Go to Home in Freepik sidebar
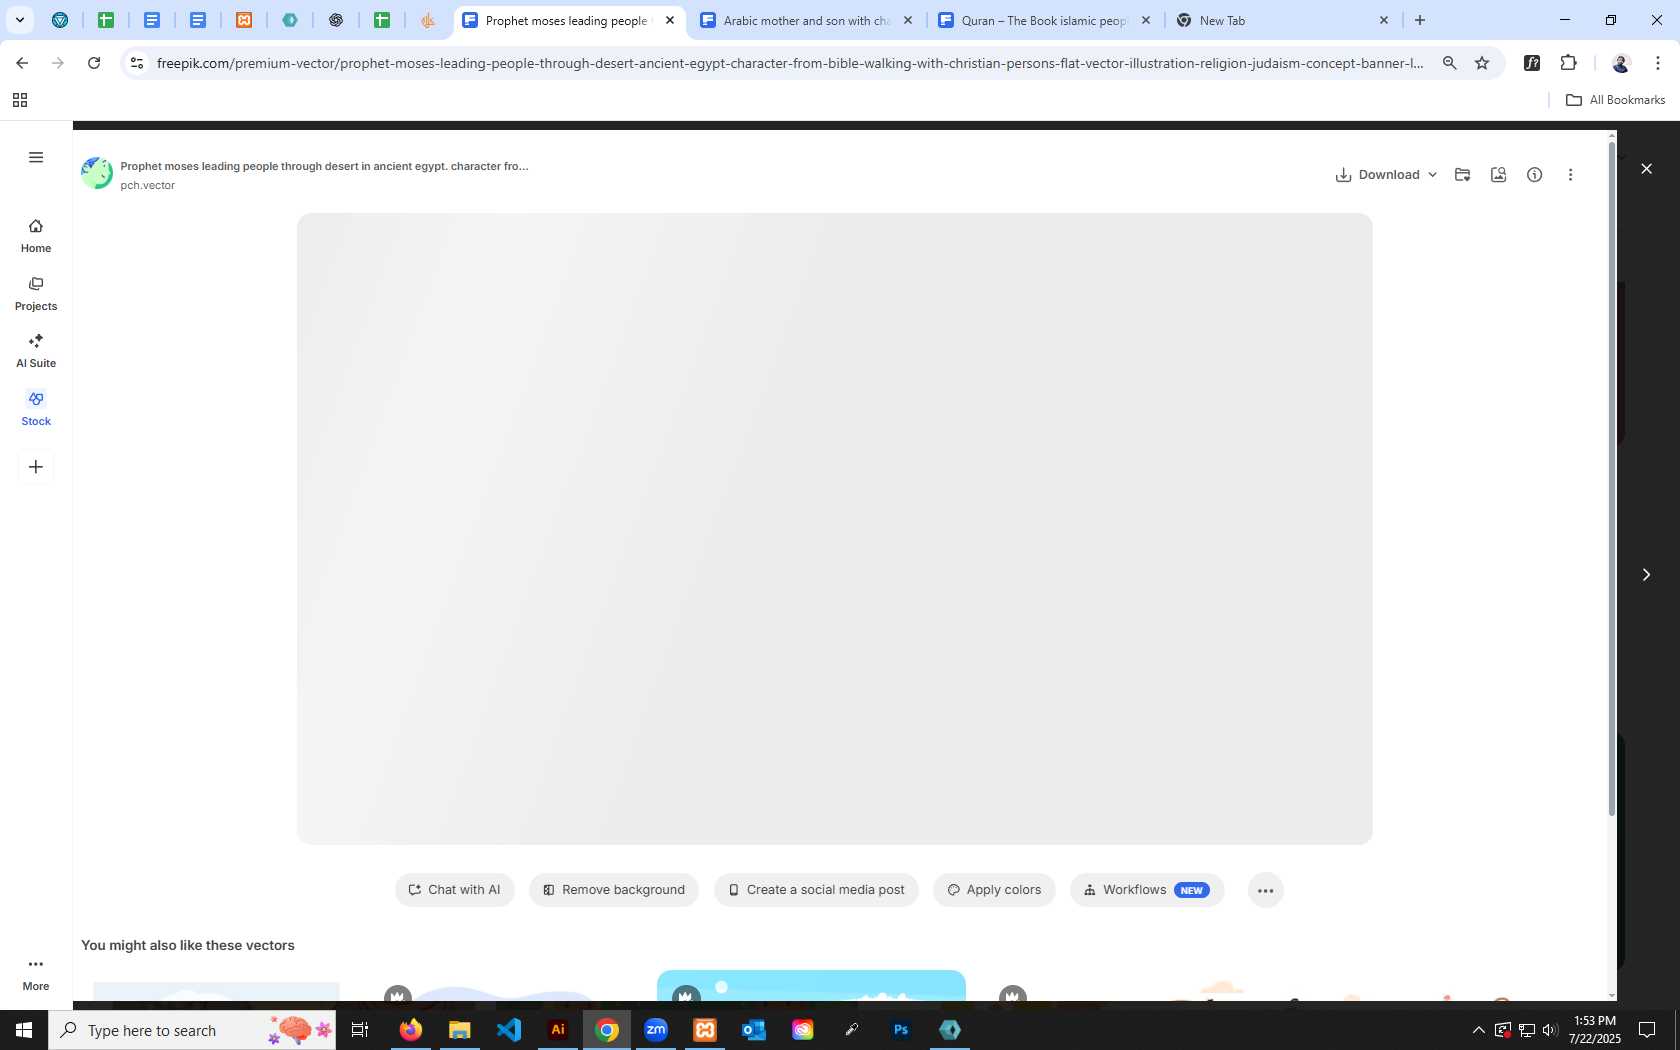This screenshot has width=1680, height=1050. 36,236
